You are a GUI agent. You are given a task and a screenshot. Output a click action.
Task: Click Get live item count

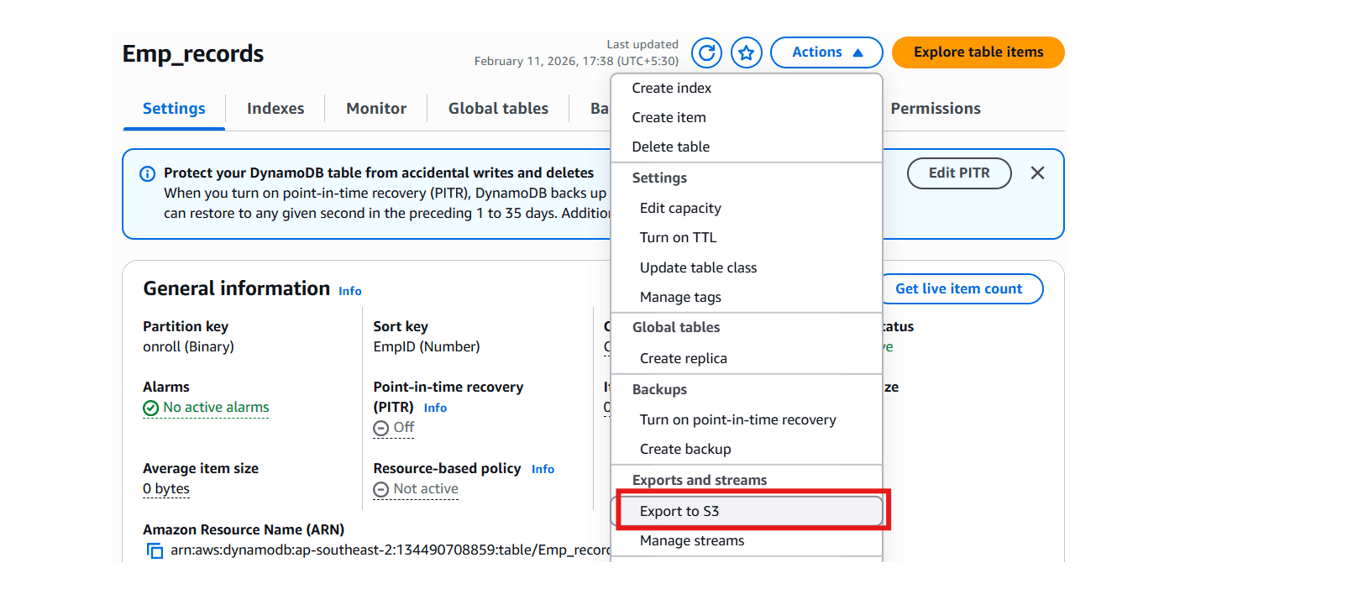pos(958,289)
